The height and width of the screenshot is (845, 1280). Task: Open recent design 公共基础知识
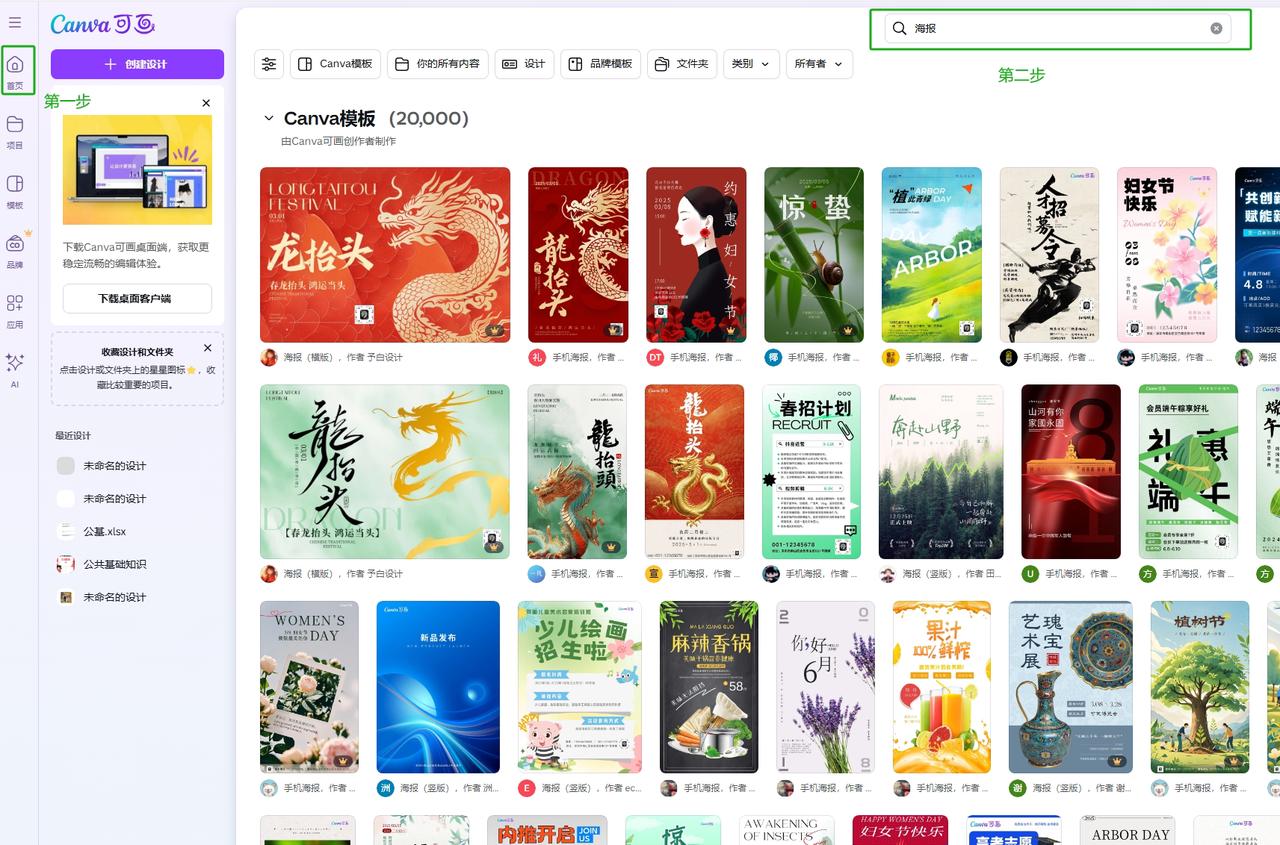[x=115, y=564]
